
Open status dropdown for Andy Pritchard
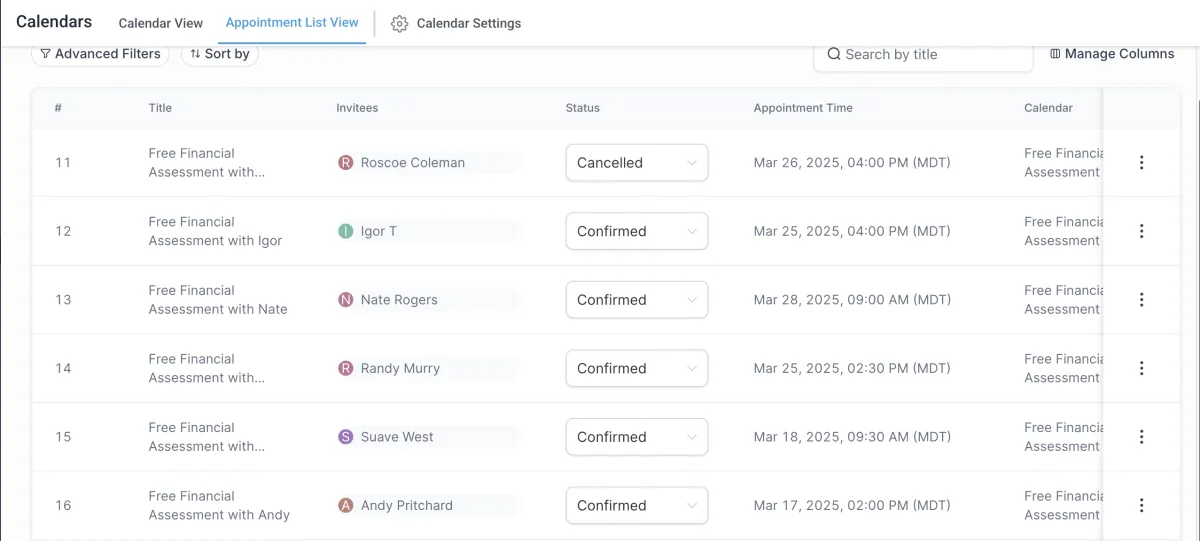click(x=636, y=505)
